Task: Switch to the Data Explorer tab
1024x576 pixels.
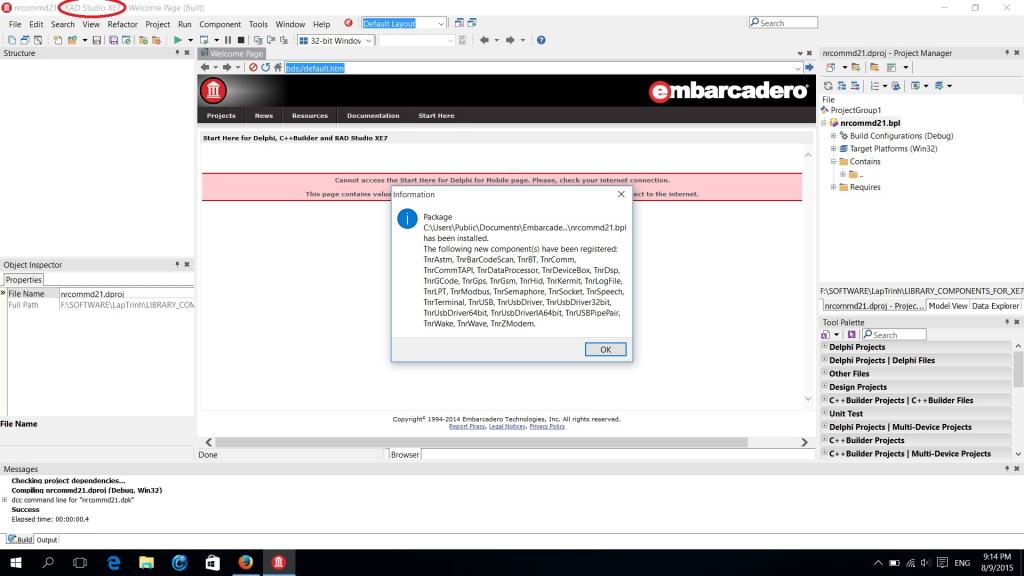Action: pos(995,306)
